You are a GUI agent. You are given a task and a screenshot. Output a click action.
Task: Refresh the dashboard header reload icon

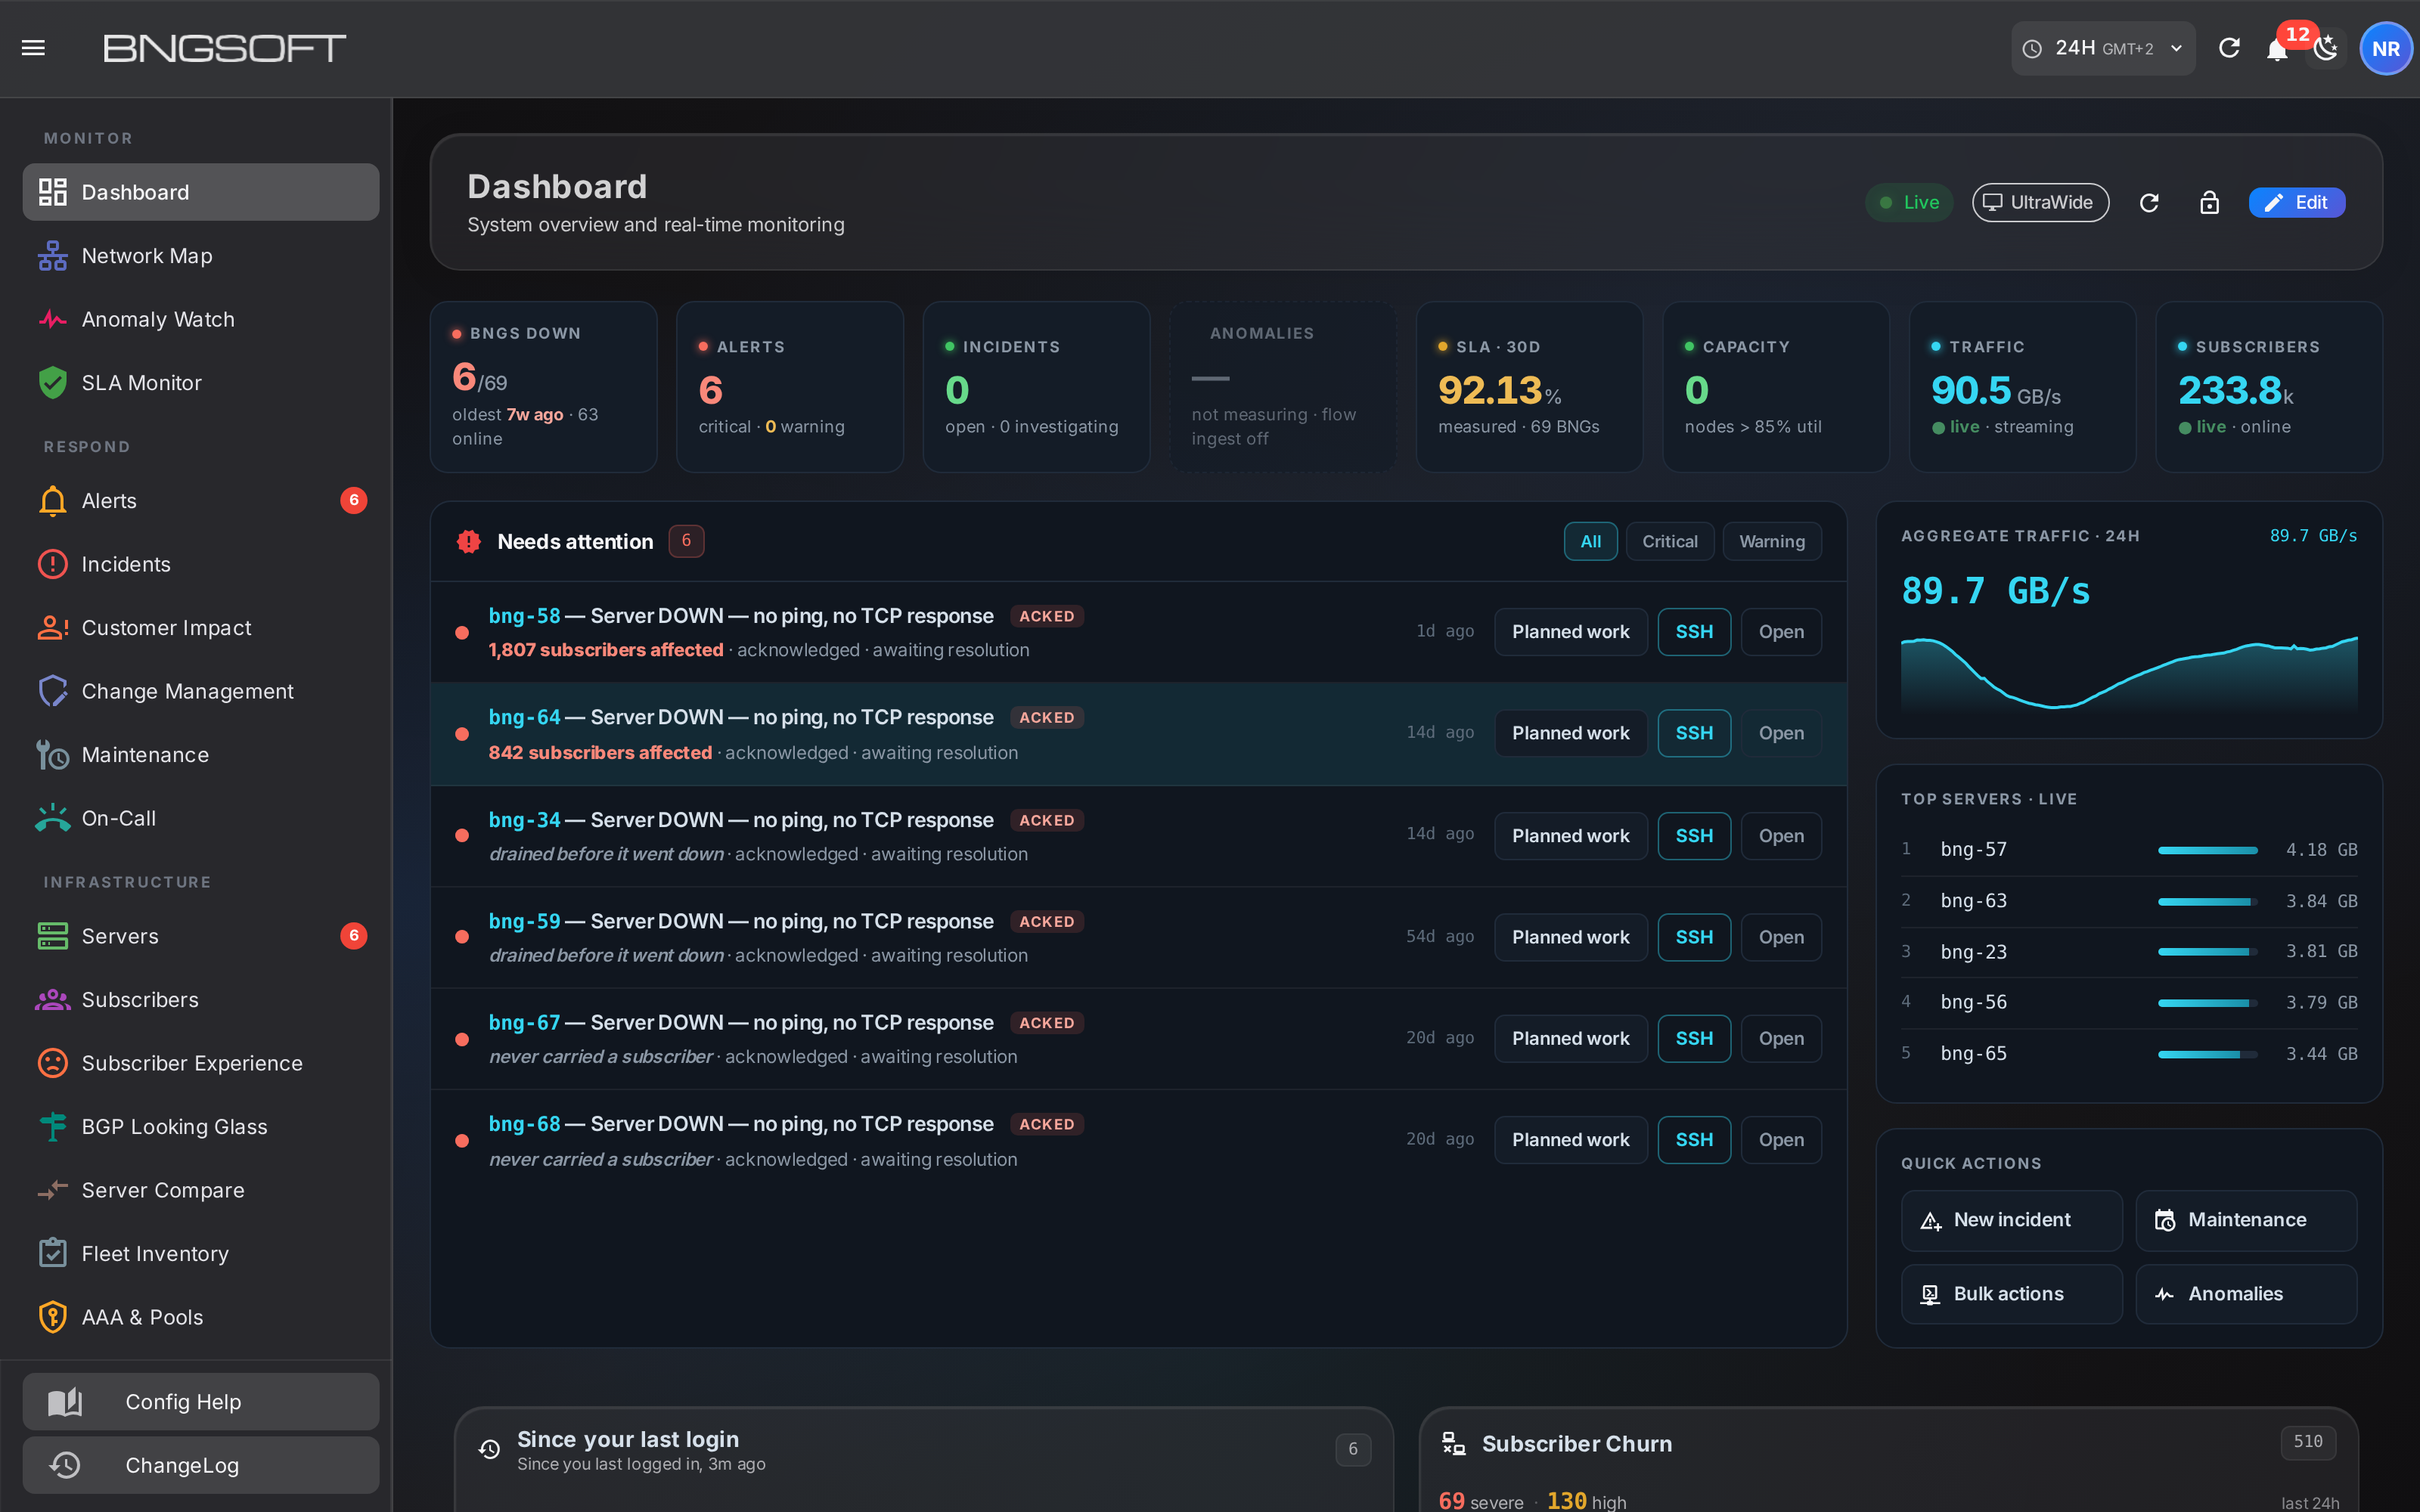point(2149,203)
